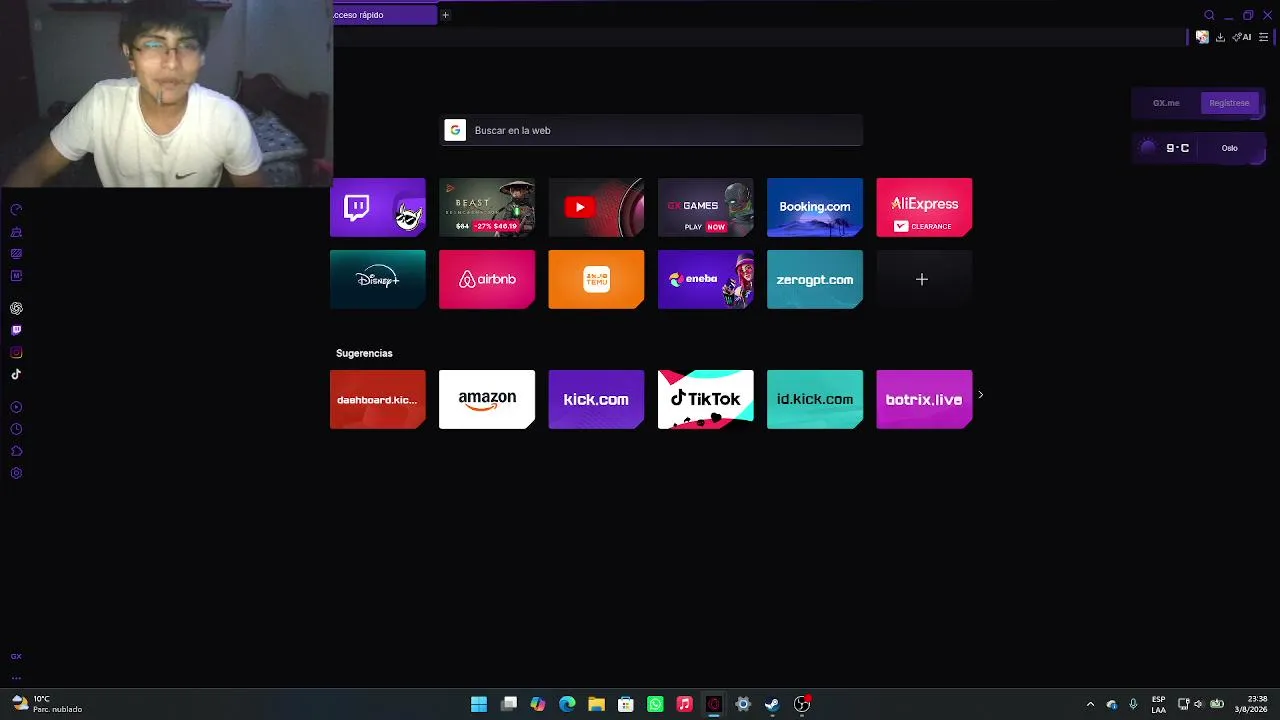Open the square M icon in sidebar

coord(16,276)
